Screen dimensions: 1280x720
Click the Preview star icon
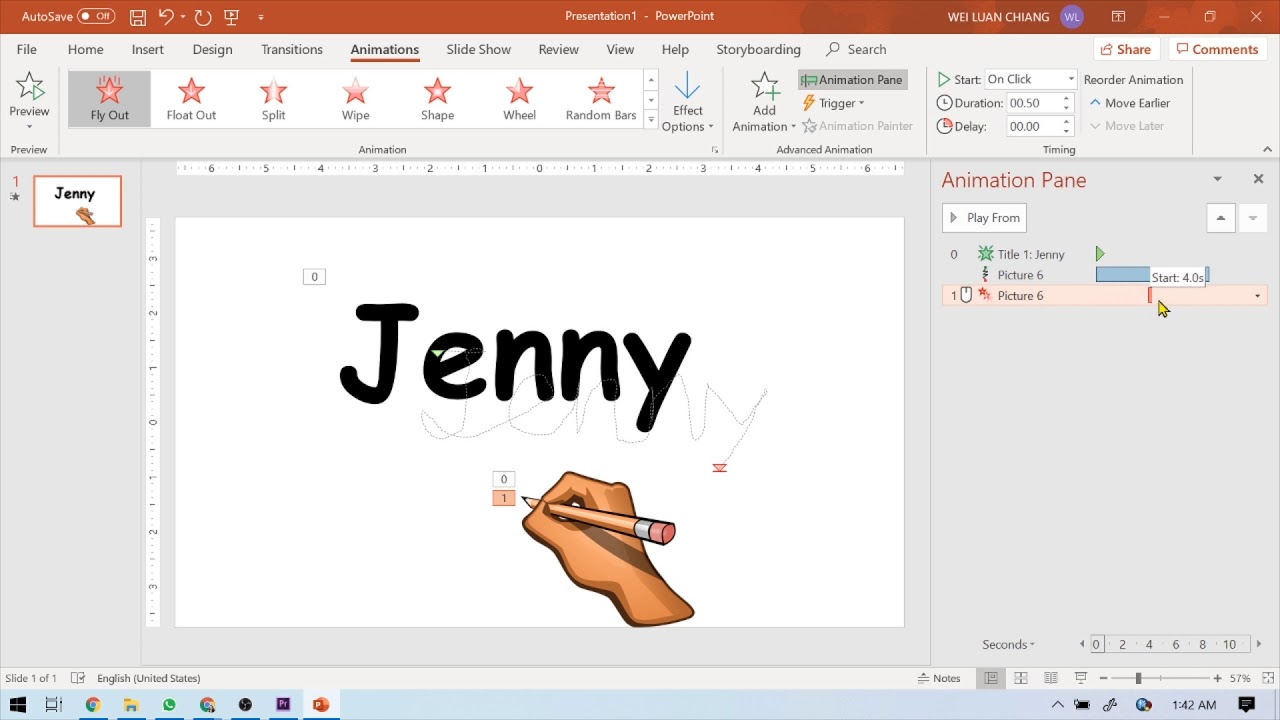29,87
